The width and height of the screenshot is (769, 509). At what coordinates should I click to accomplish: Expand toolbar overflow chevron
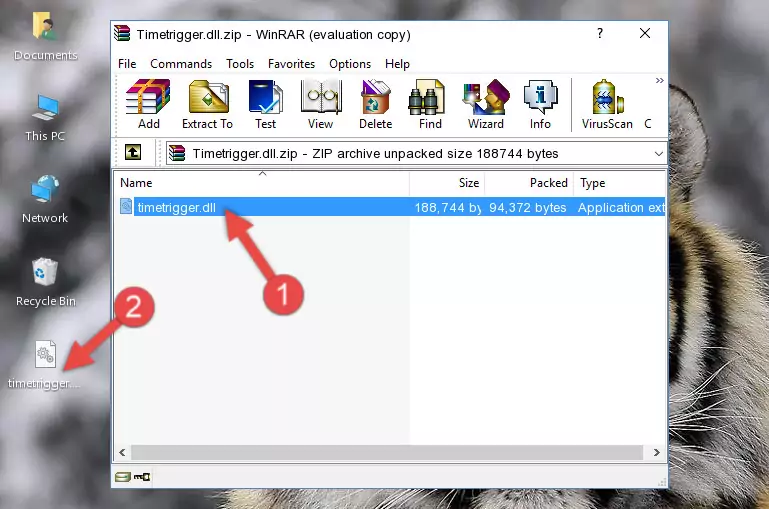[660, 80]
